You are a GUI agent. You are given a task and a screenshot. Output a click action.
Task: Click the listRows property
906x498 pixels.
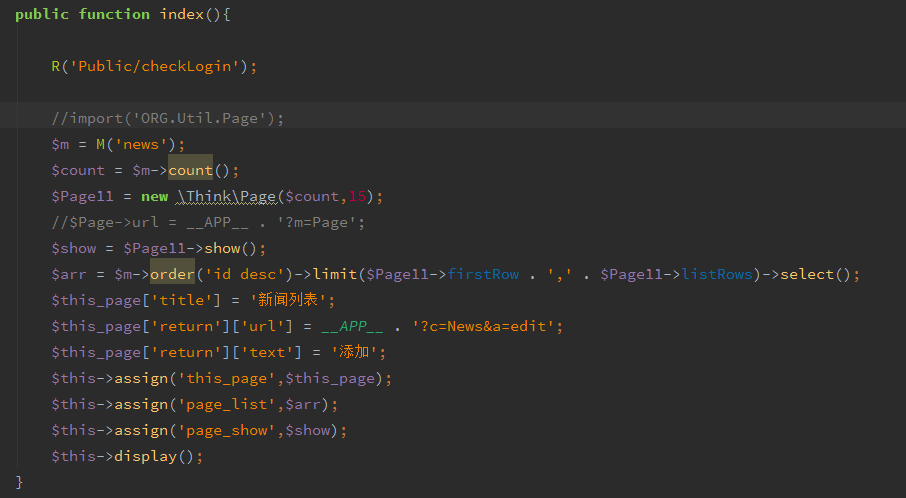click(717, 274)
